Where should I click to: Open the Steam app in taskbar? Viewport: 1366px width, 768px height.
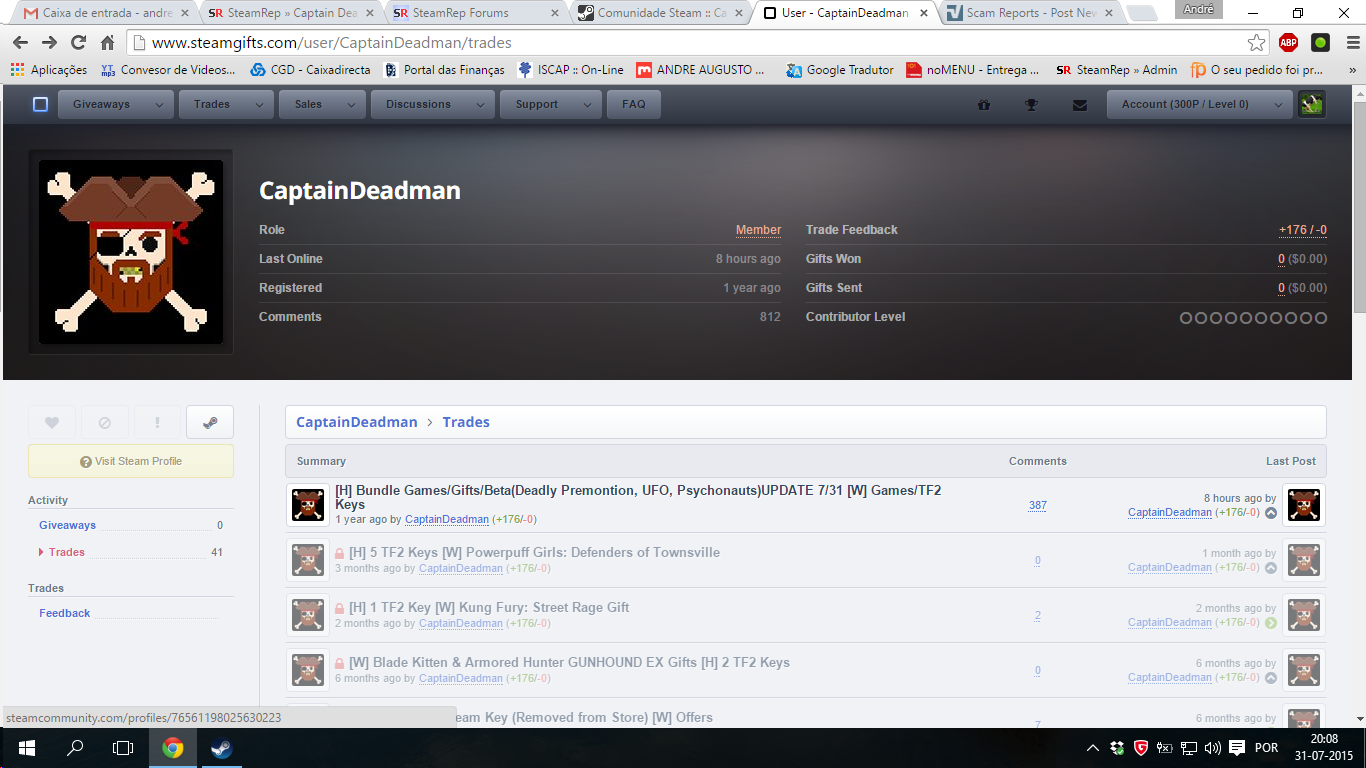tap(221, 748)
